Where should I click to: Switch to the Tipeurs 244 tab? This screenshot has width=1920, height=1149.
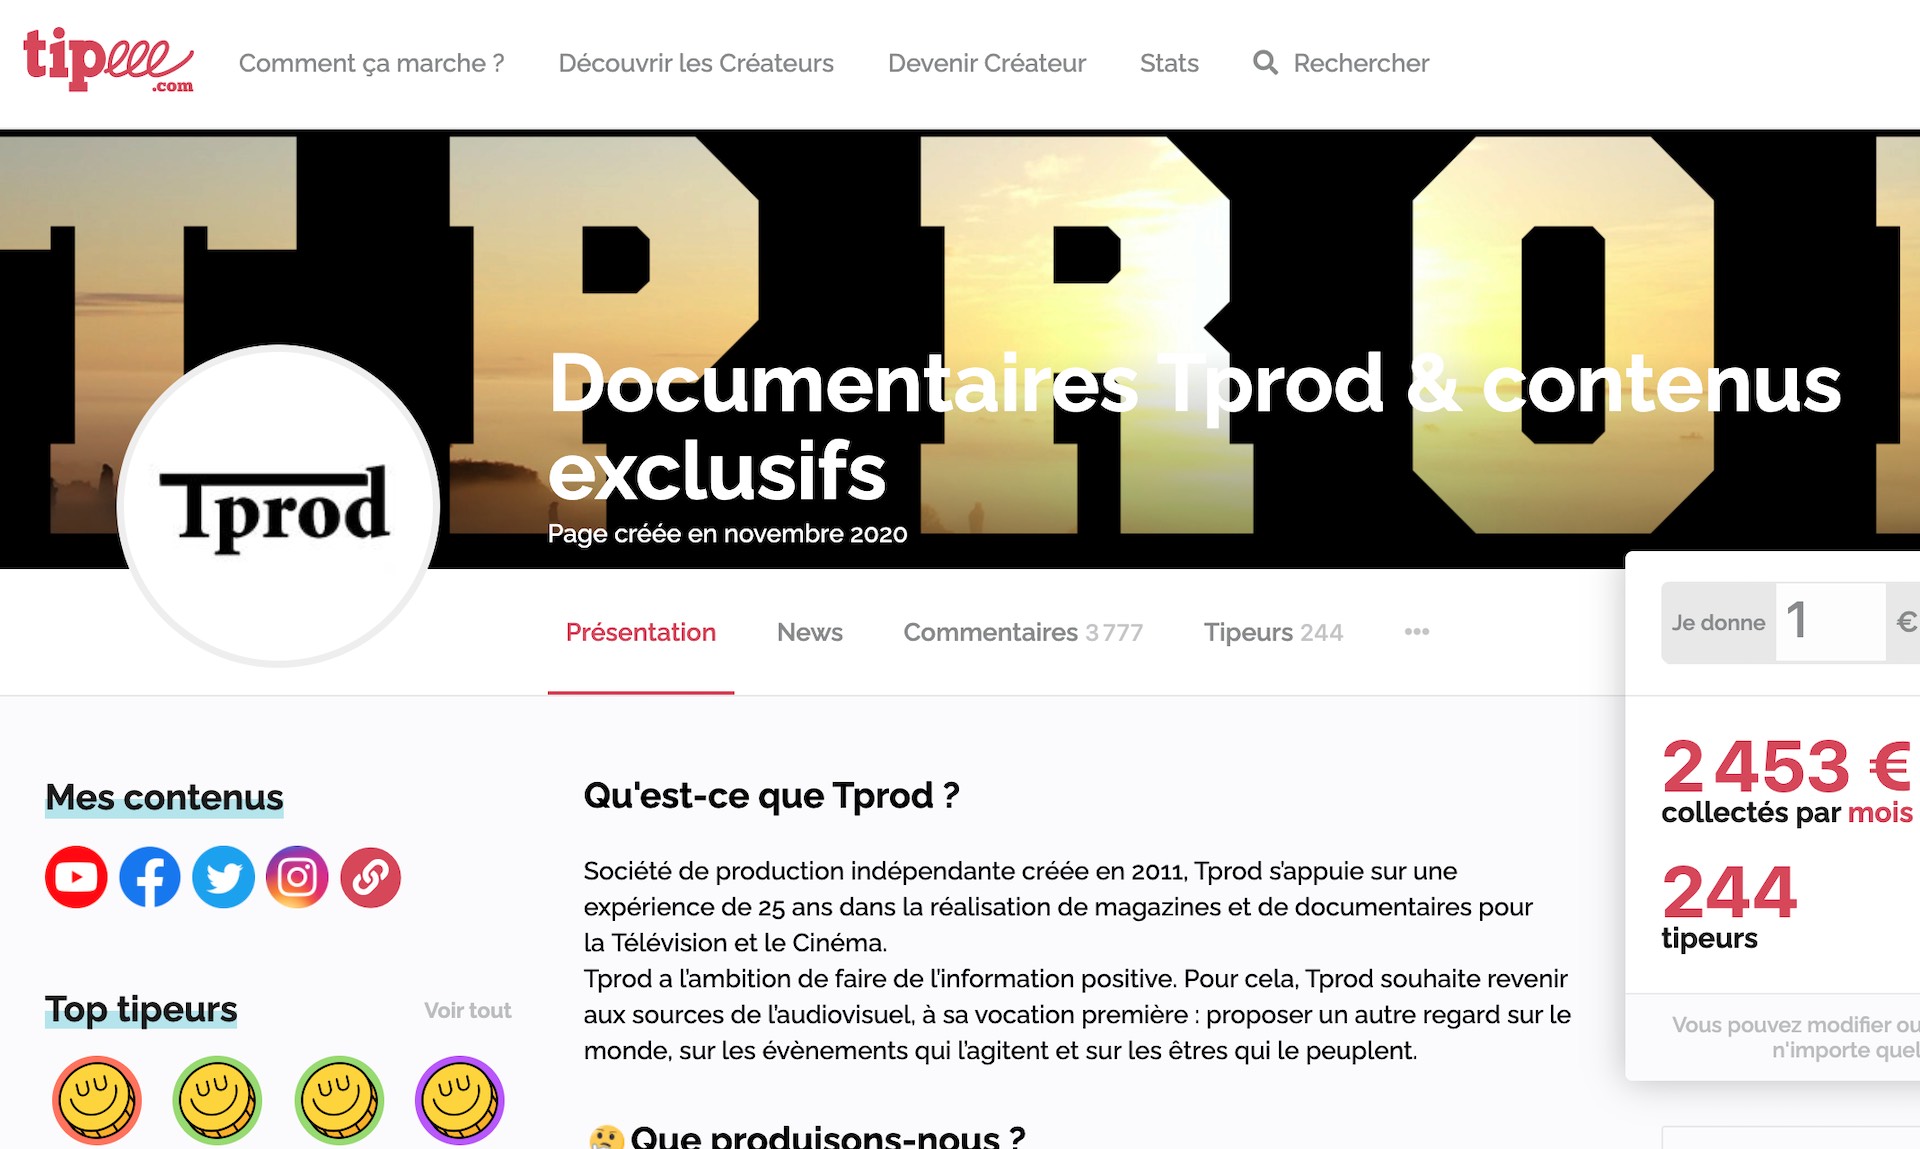pyautogui.click(x=1273, y=632)
